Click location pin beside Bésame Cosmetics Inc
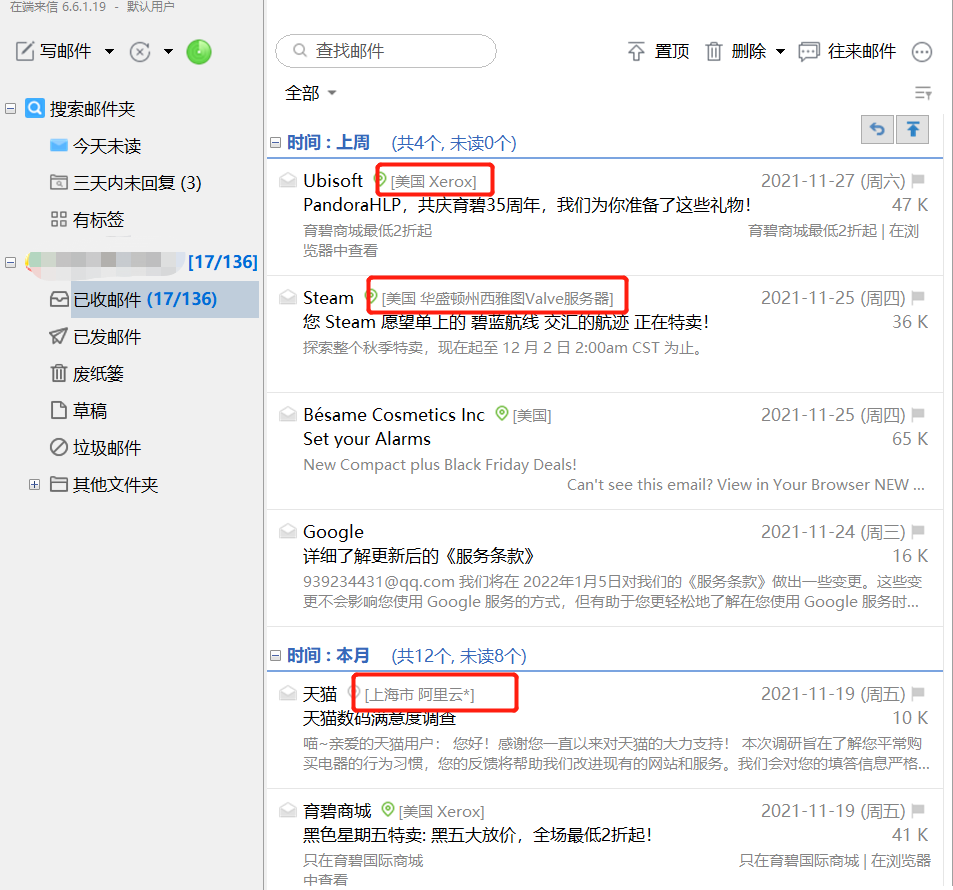 pyautogui.click(x=501, y=413)
